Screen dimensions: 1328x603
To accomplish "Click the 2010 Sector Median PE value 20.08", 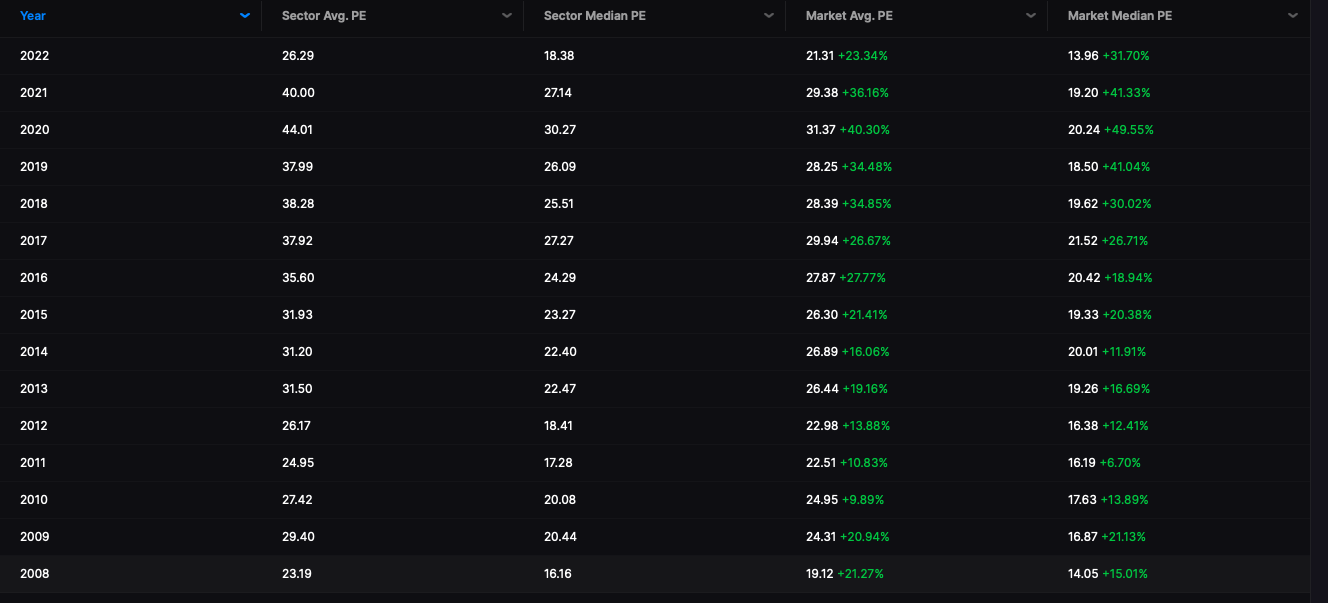I will click(x=560, y=500).
